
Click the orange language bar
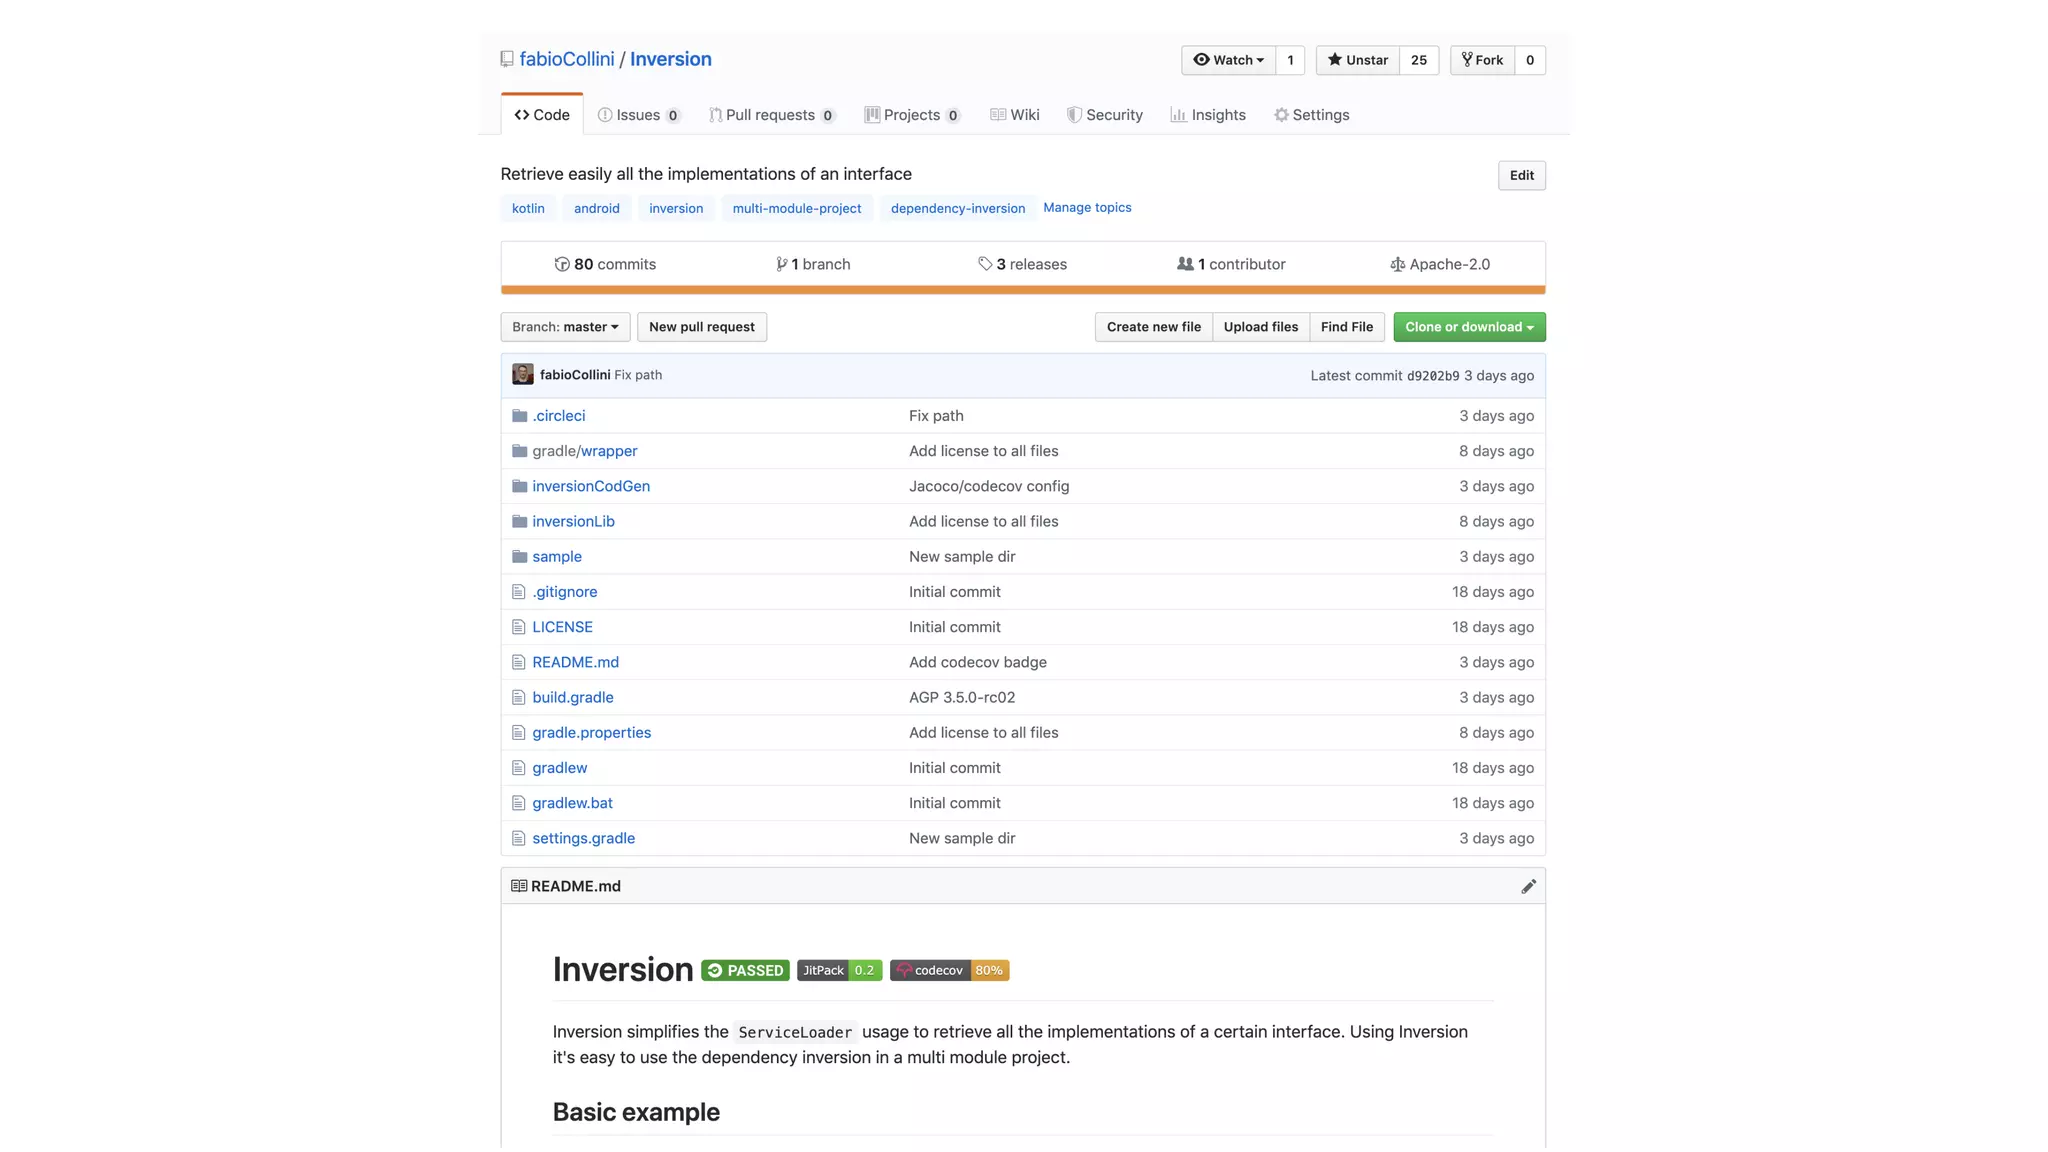point(1022,290)
